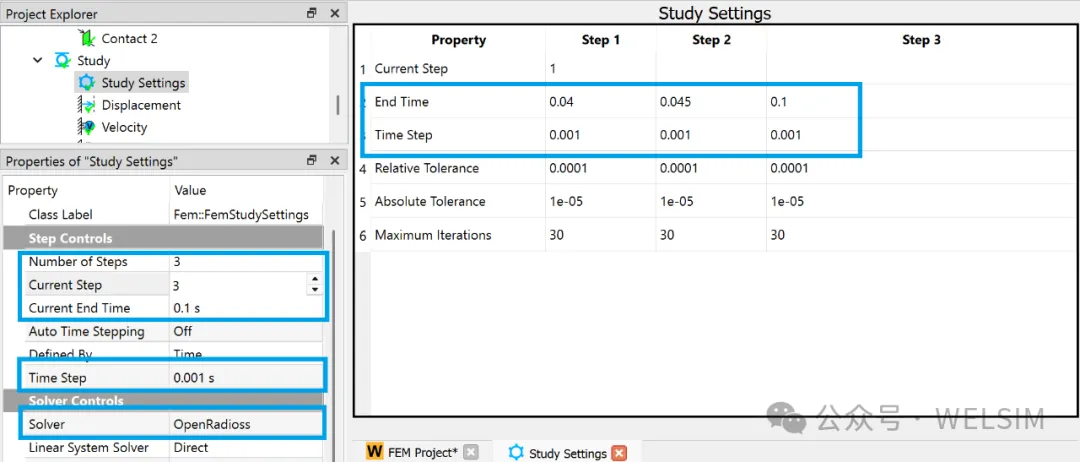
Task: Switch to the Study Settings tab
Action: [567, 453]
